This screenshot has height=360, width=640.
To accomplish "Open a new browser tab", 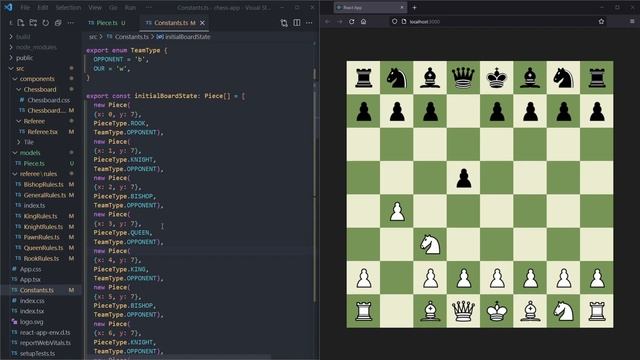I will pos(414,7).
